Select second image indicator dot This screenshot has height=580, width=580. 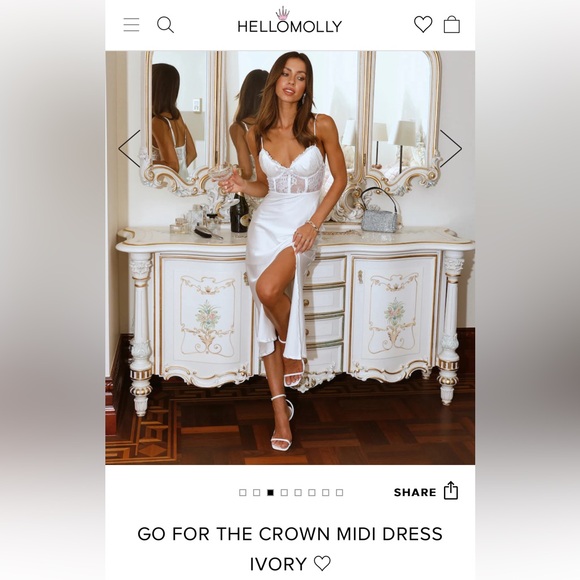pyautogui.click(x=257, y=492)
